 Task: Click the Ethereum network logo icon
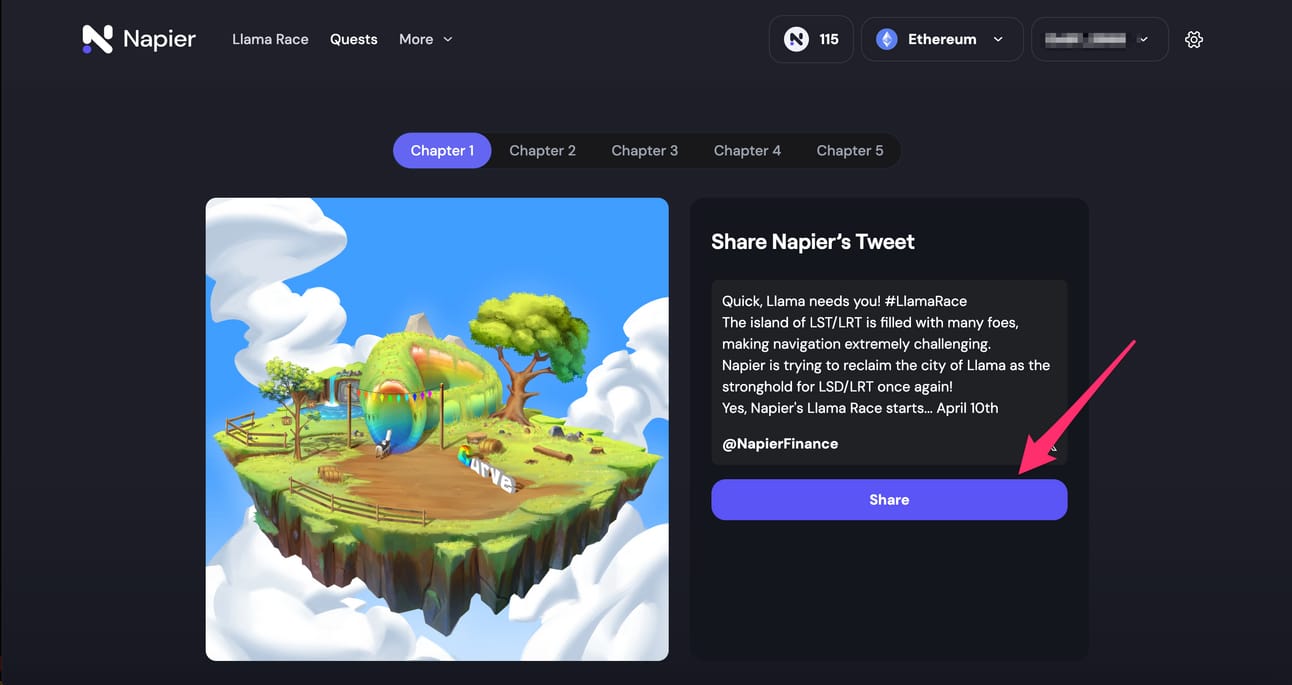[x=887, y=39]
